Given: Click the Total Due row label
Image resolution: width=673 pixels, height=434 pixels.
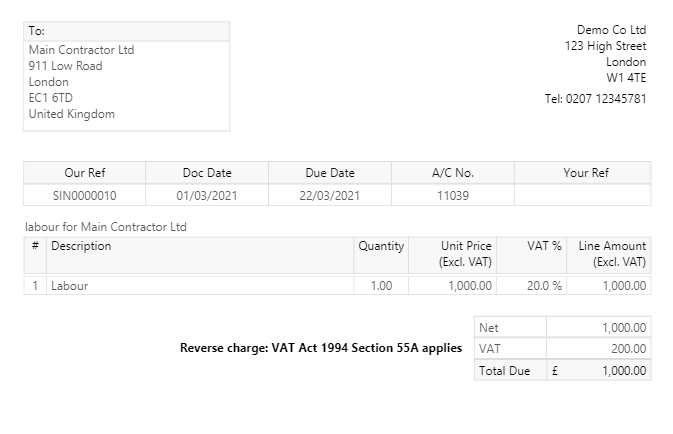Looking at the screenshot, I should tap(504, 370).
